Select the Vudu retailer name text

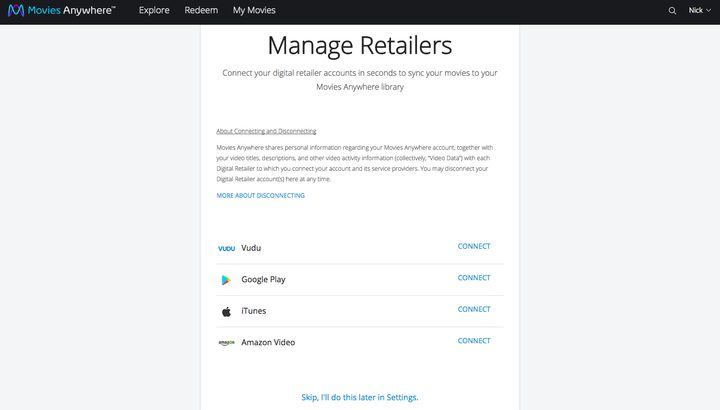pyautogui.click(x=251, y=248)
